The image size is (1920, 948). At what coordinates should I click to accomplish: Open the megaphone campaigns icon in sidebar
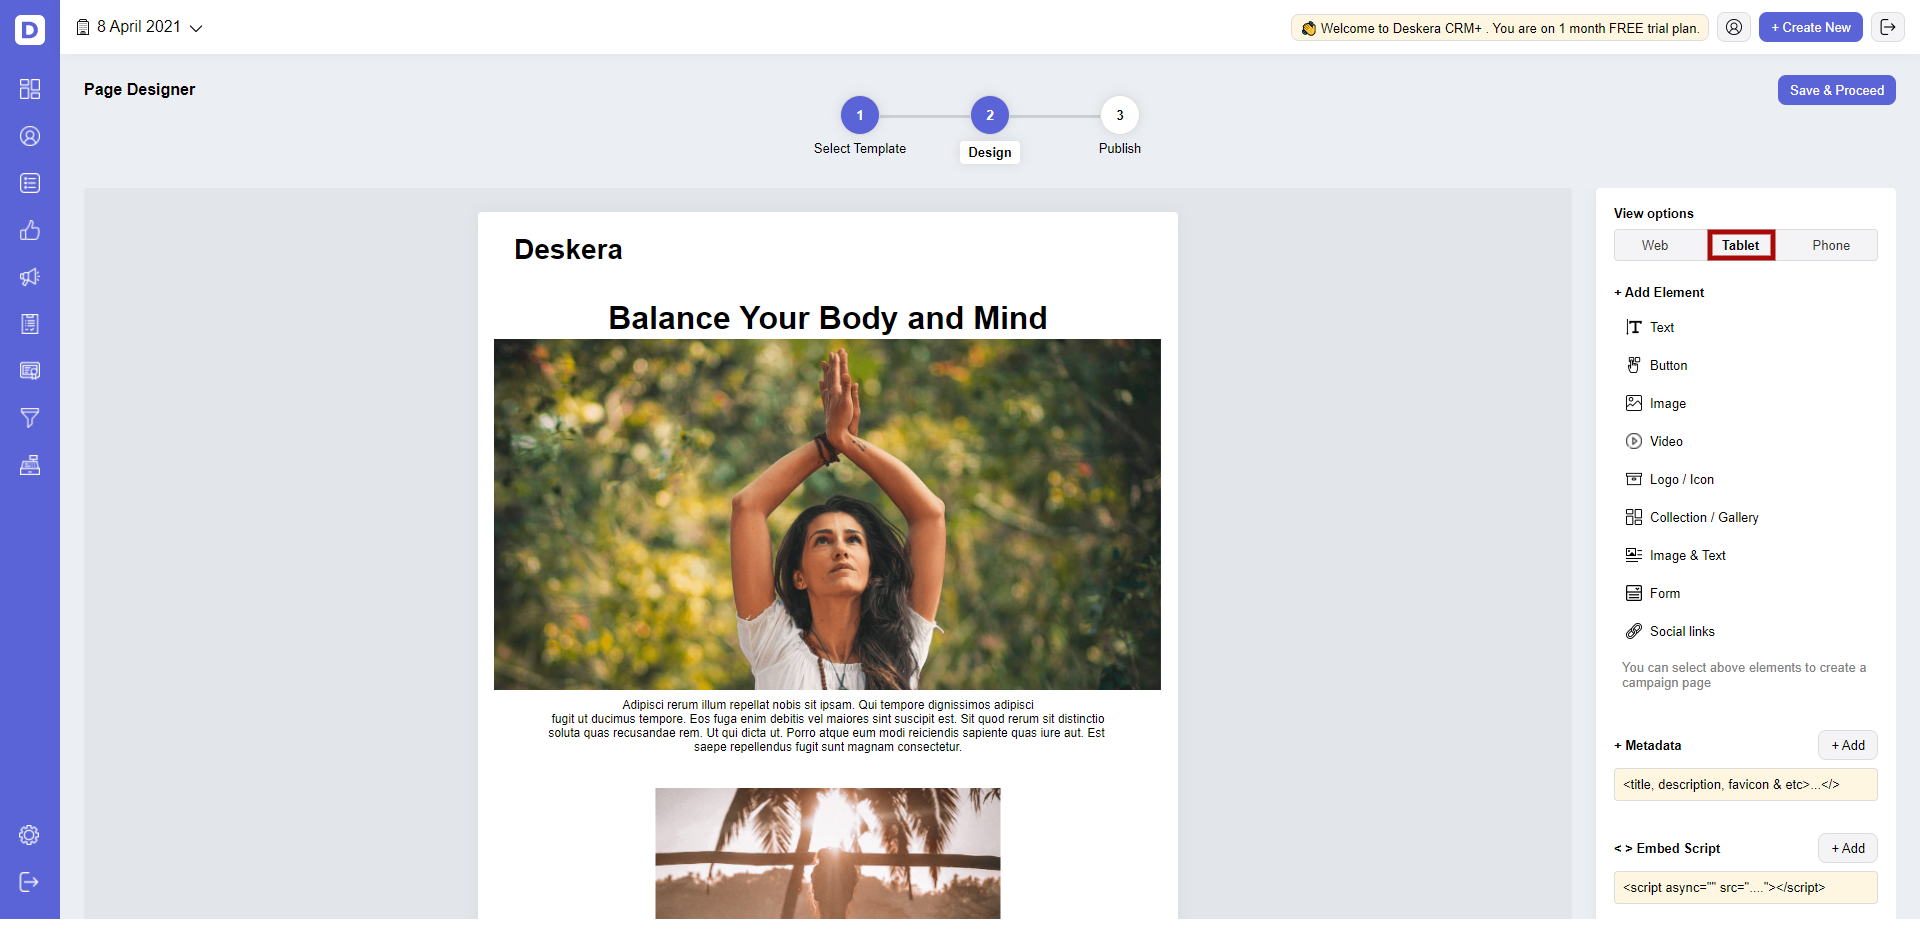(30, 277)
